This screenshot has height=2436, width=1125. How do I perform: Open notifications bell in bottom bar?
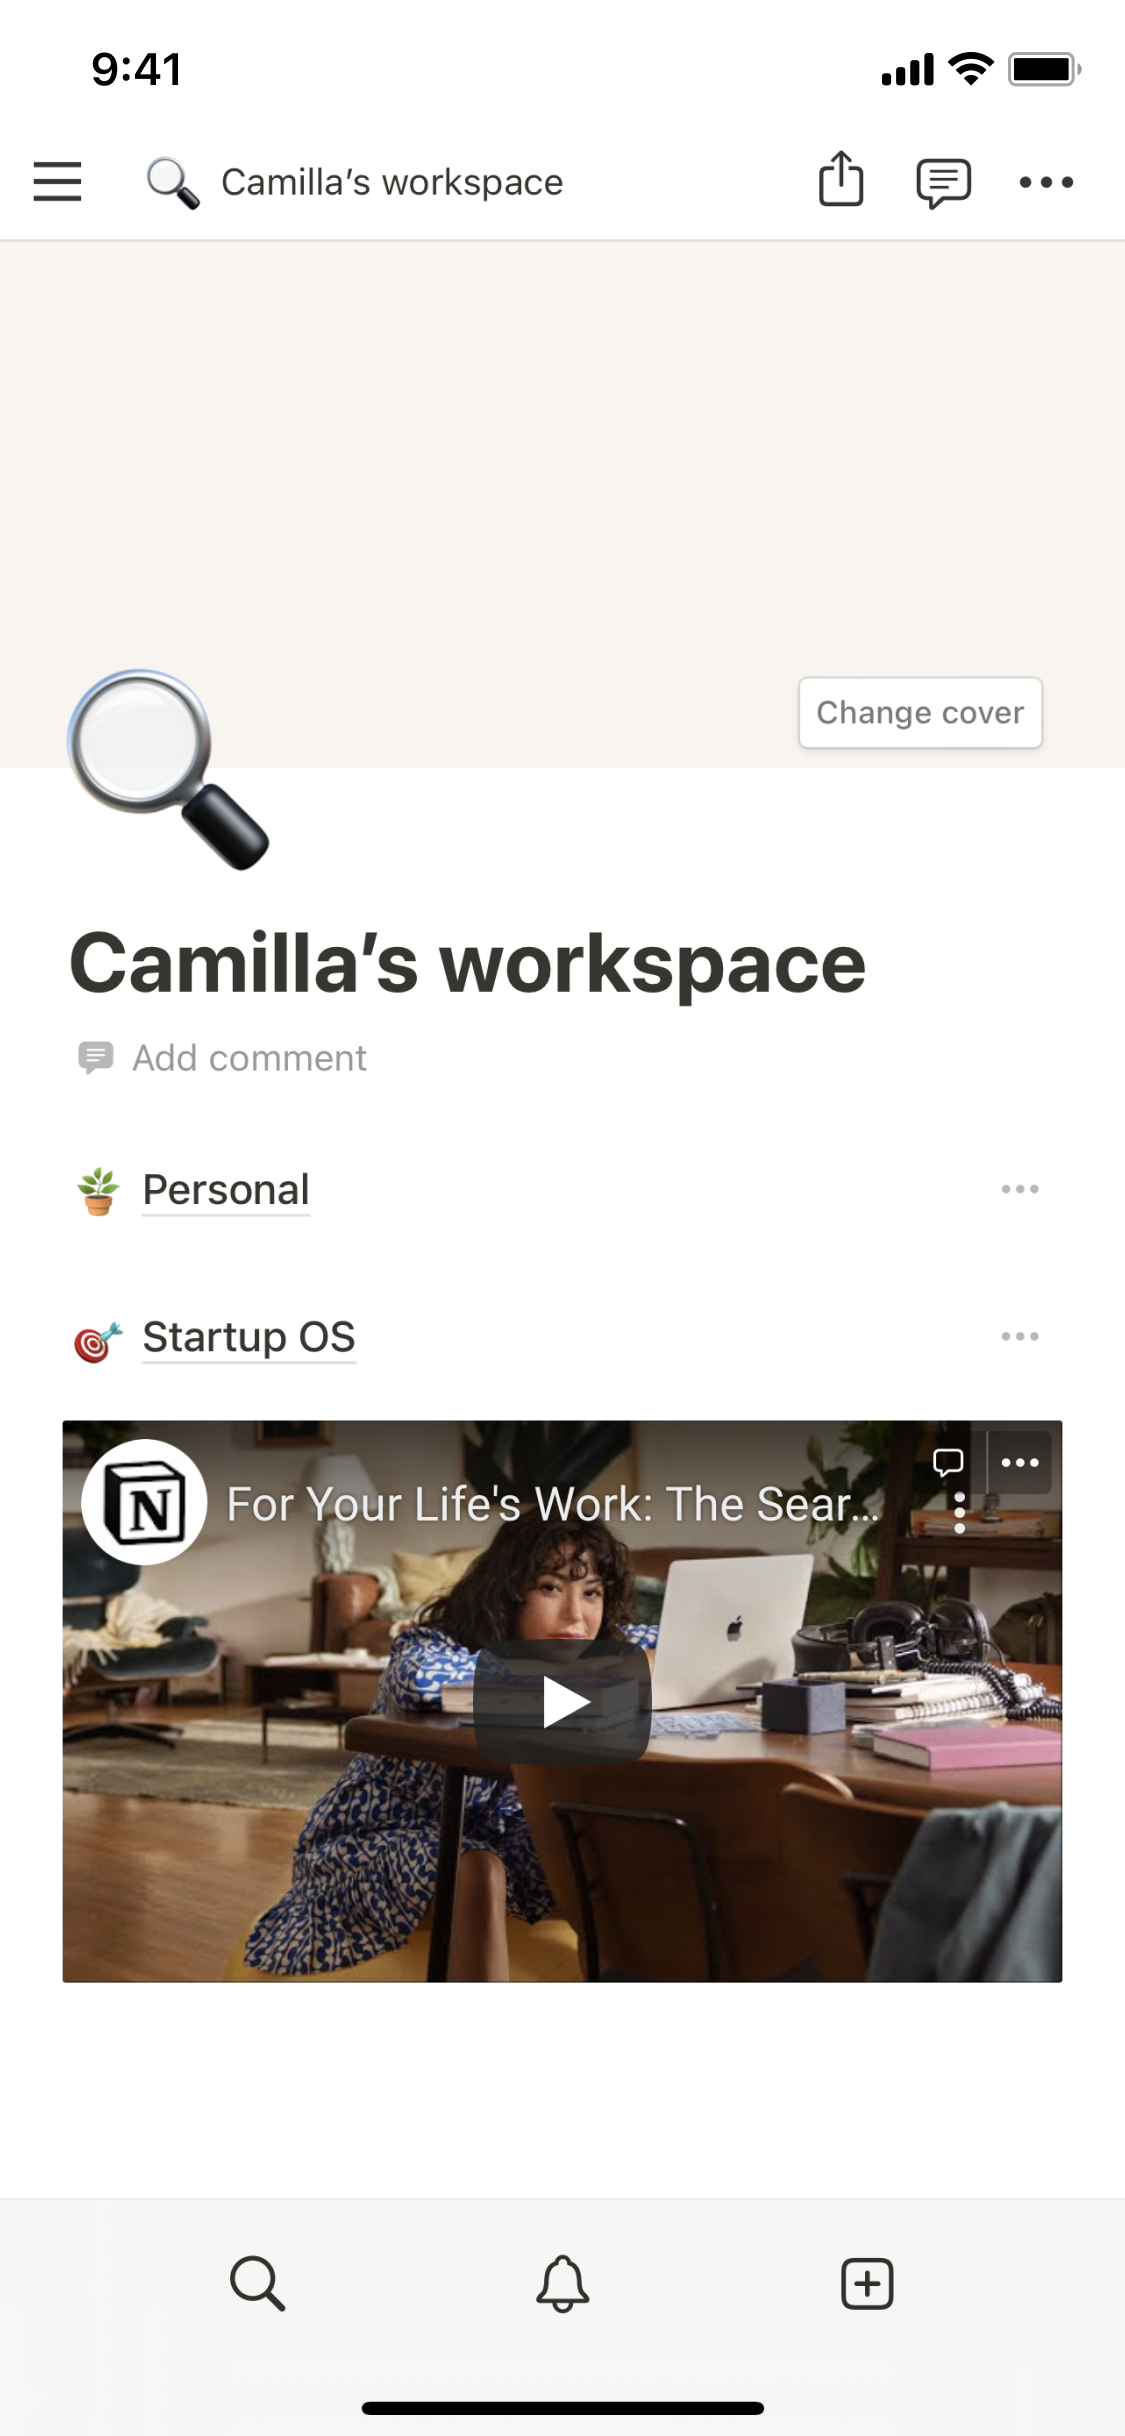click(x=563, y=2283)
